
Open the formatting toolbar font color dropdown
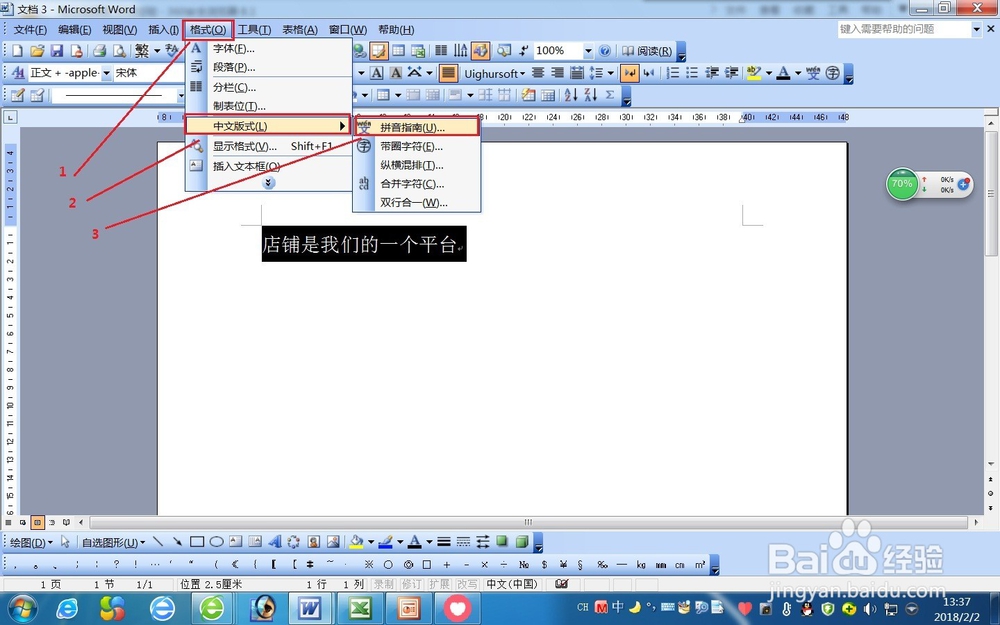click(797, 73)
